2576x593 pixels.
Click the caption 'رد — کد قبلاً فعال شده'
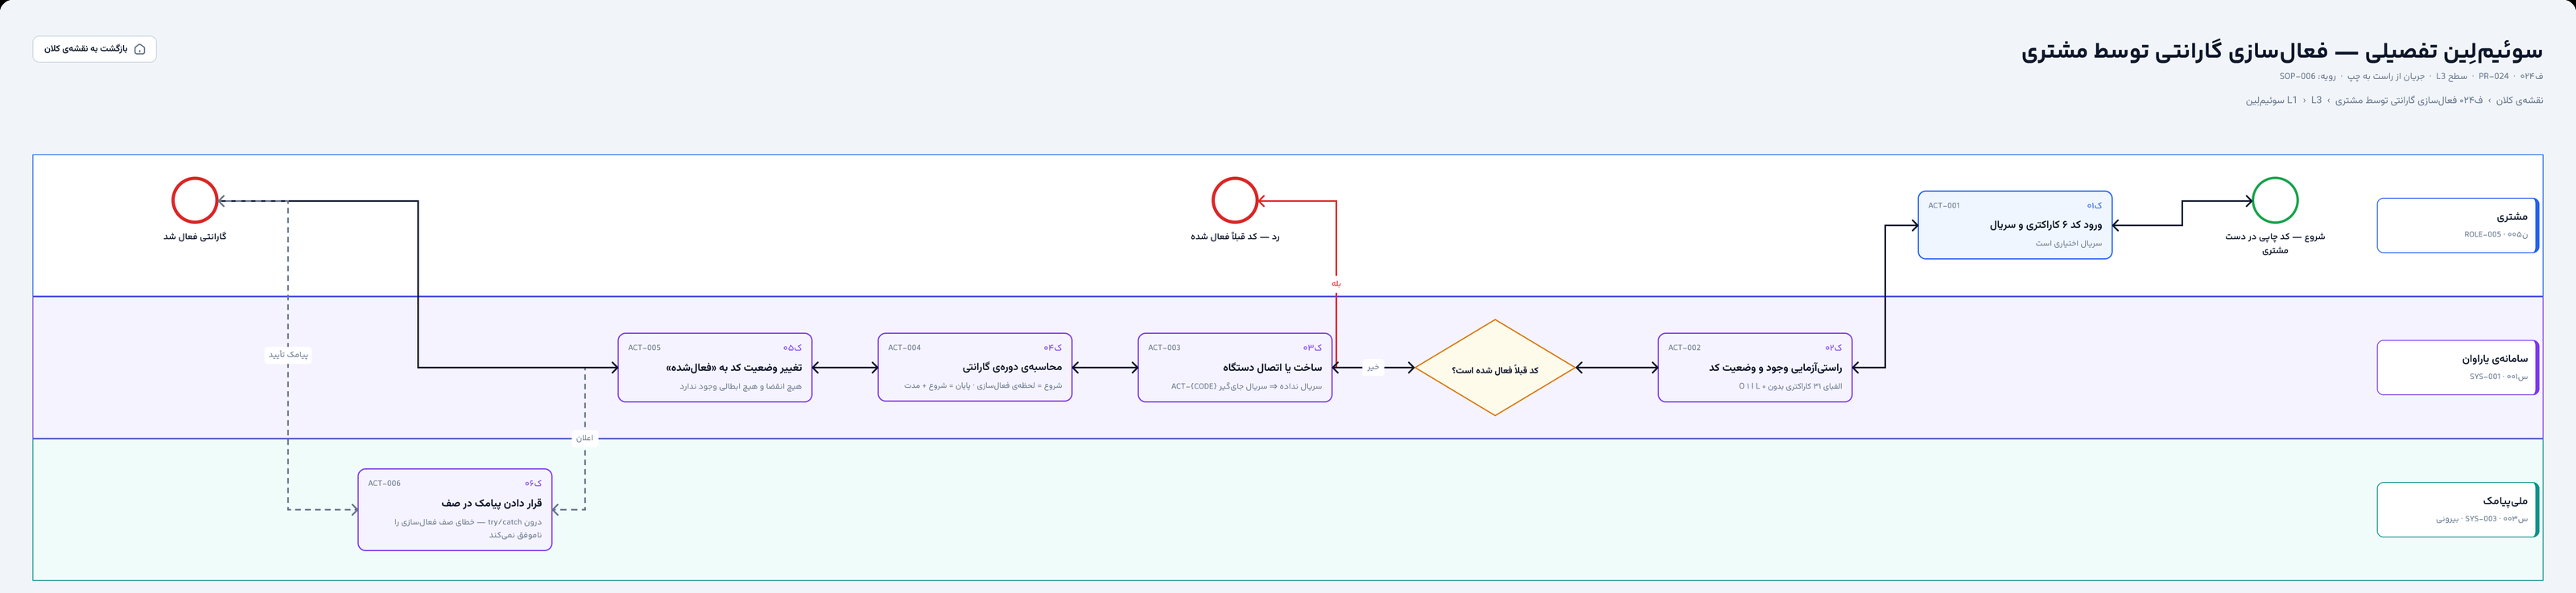[x=1235, y=237]
